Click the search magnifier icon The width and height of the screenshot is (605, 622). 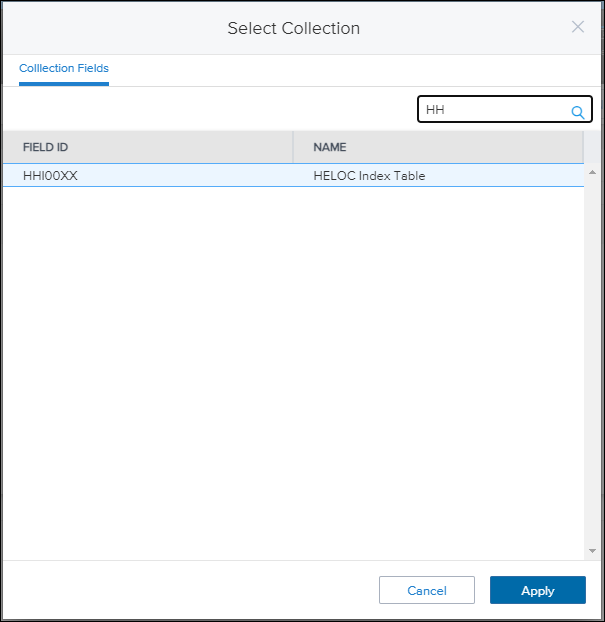point(578,112)
